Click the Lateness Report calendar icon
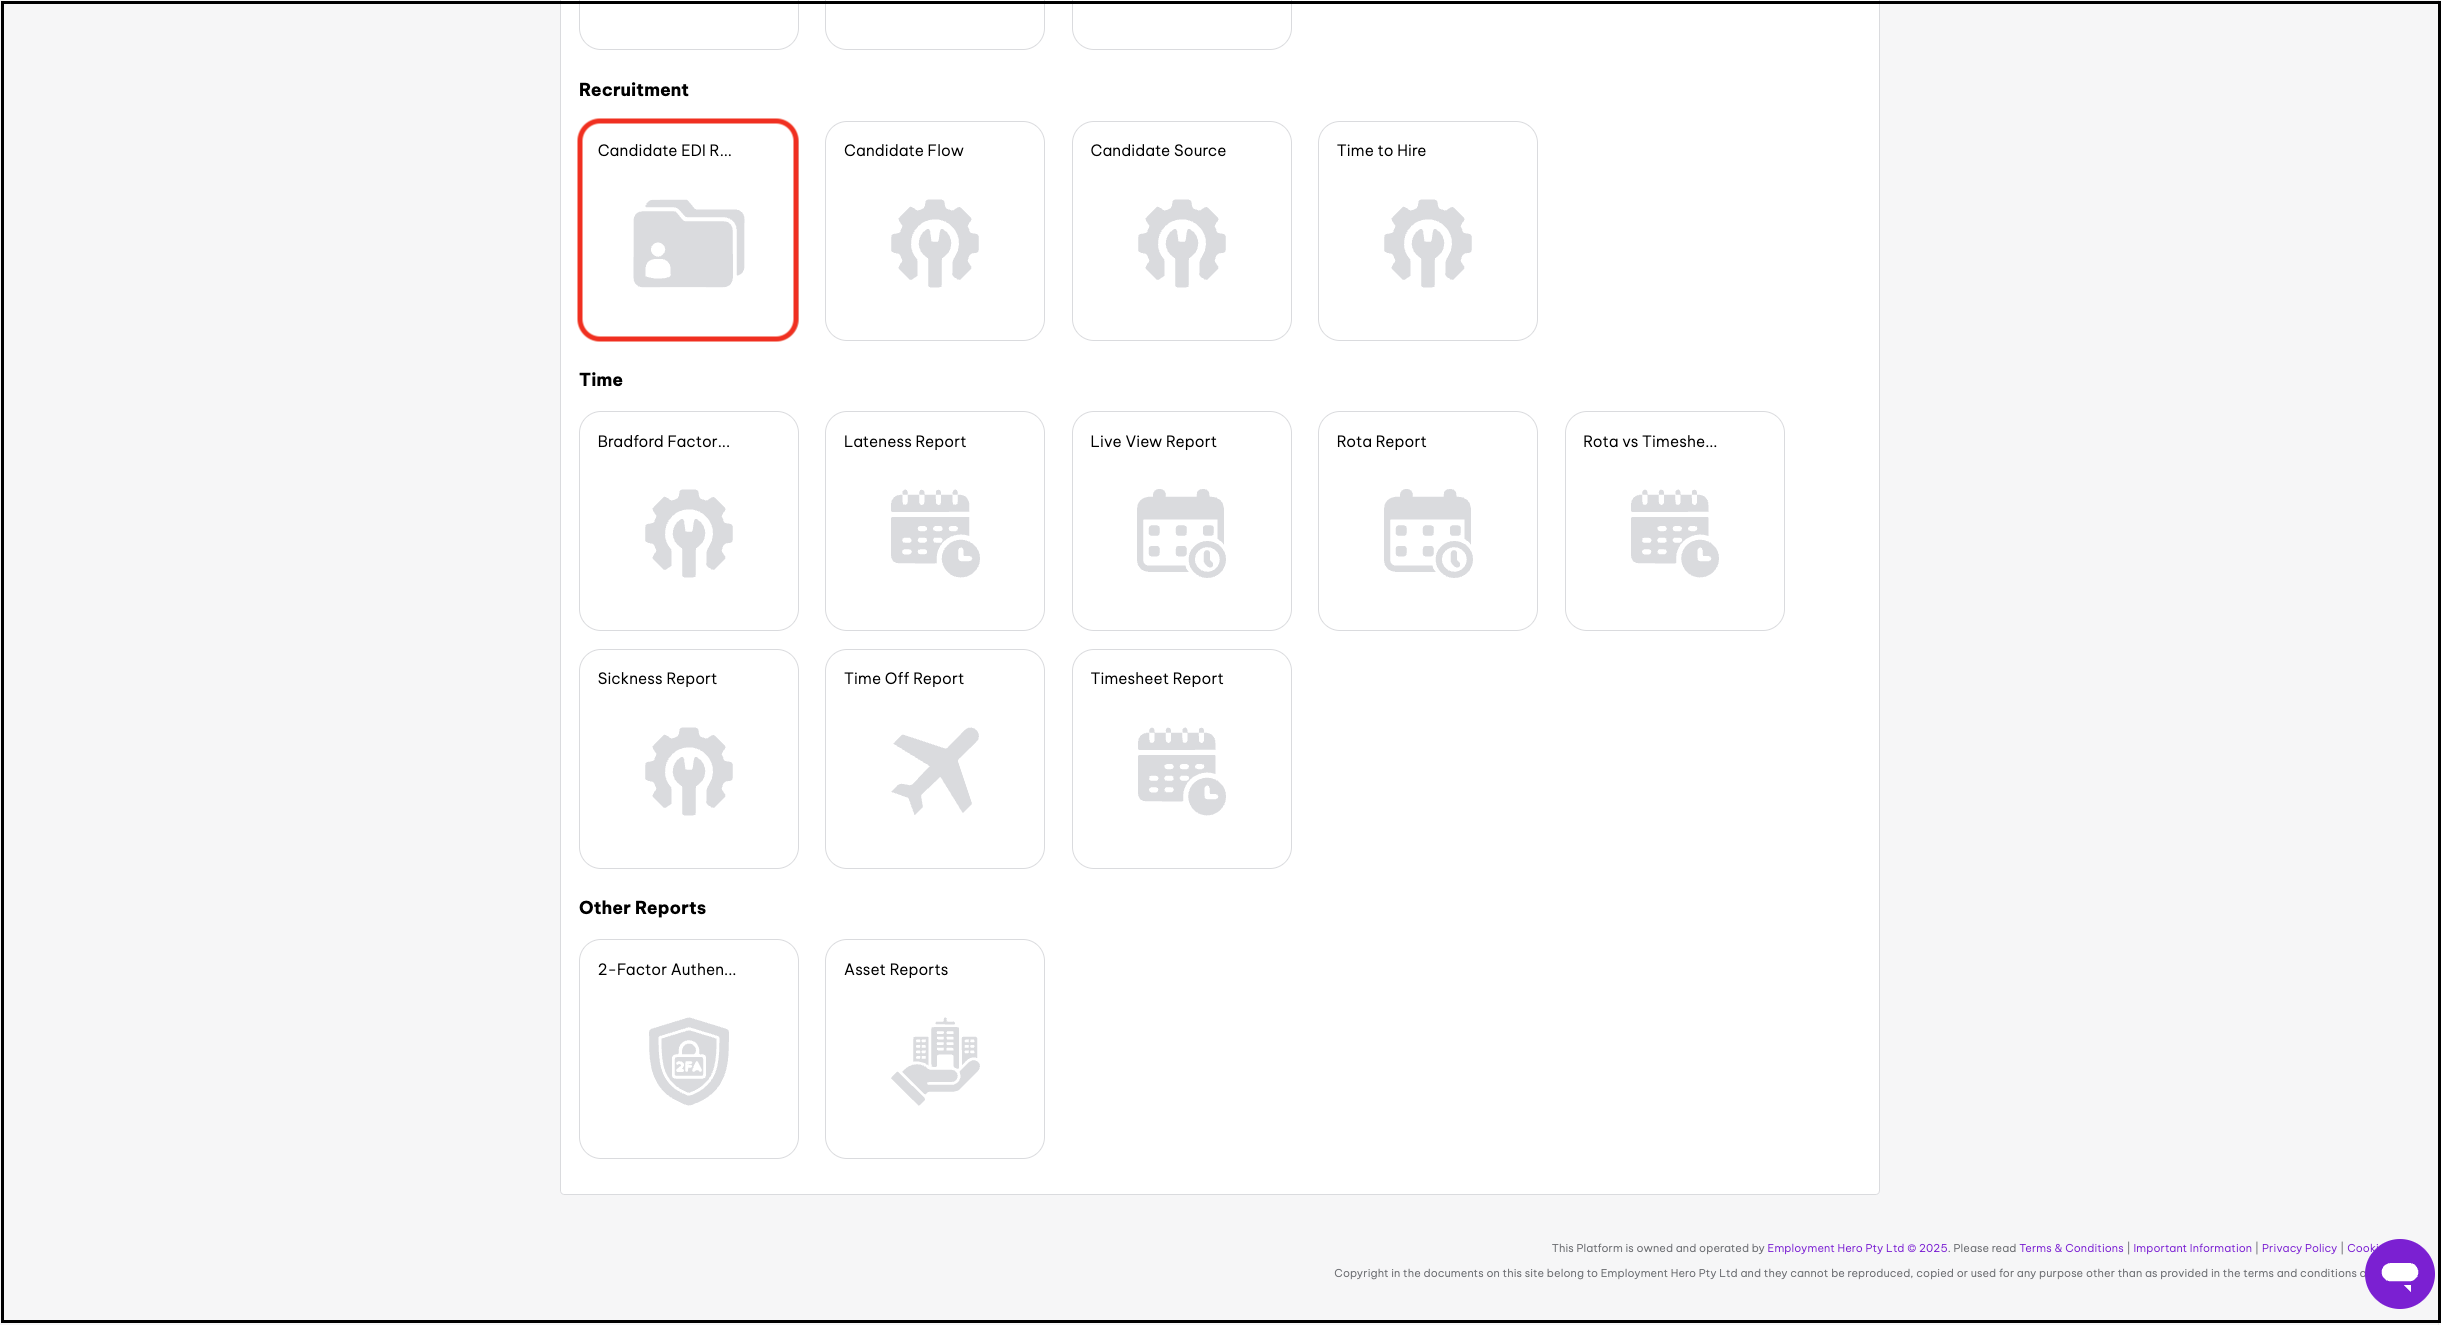2441x1325 pixels. click(934, 533)
